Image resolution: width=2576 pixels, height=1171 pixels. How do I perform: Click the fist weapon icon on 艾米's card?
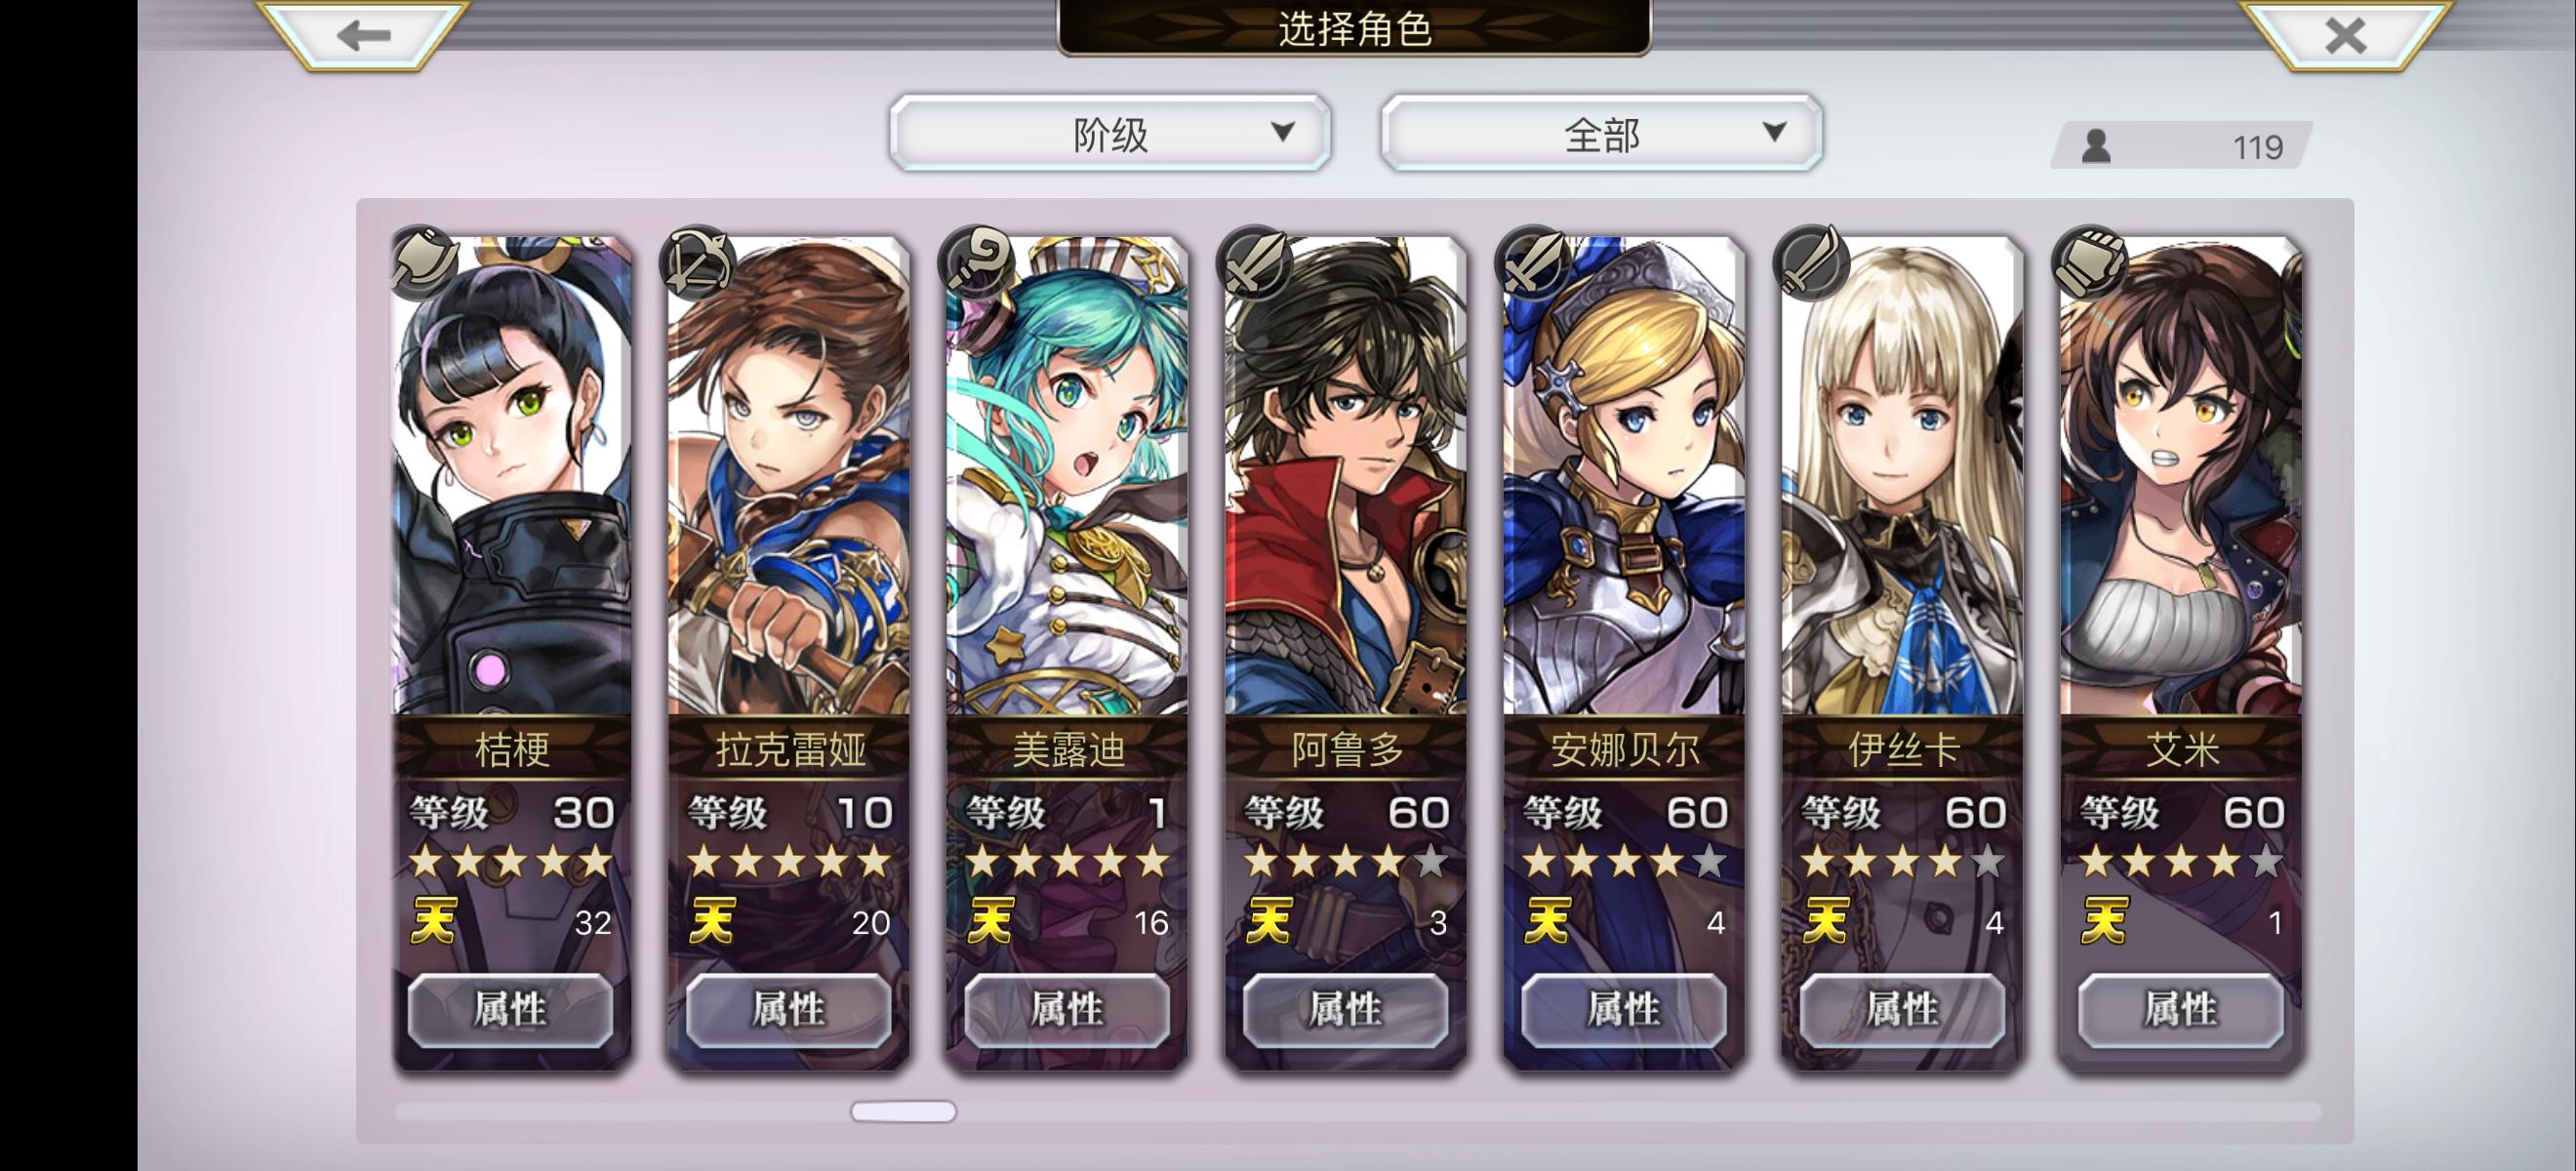click(2088, 262)
